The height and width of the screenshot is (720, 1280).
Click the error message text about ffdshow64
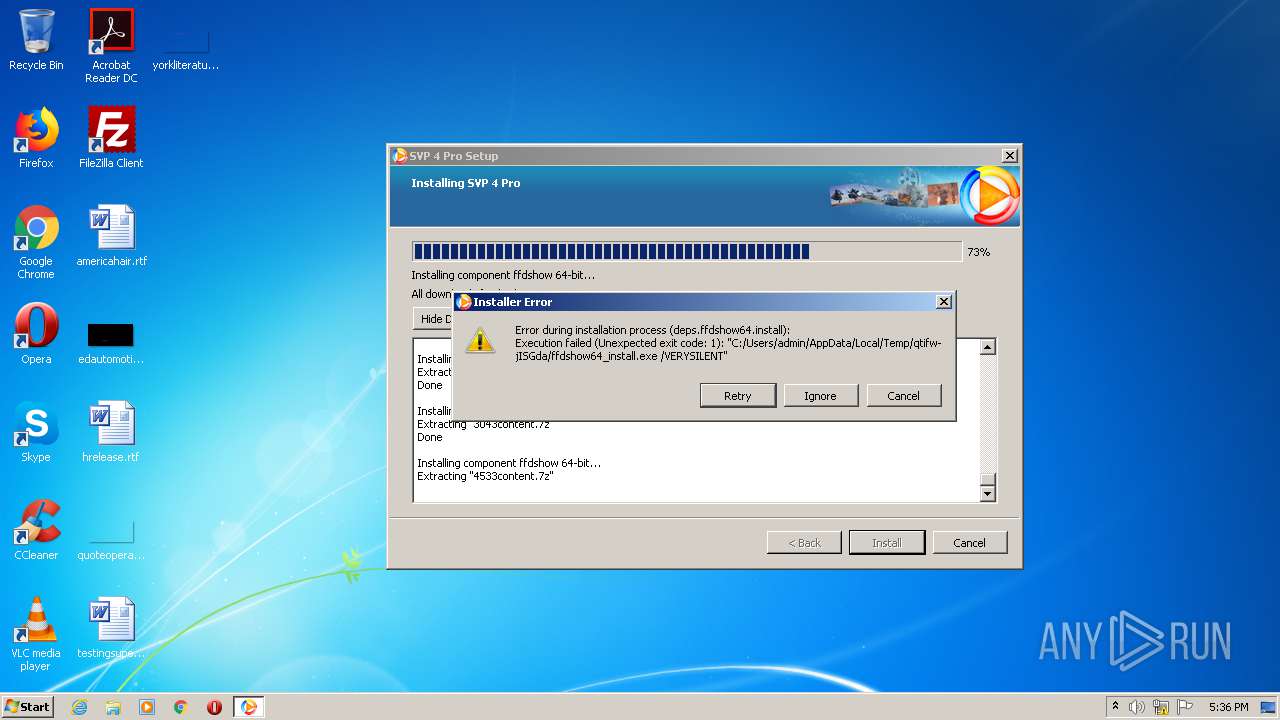[728, 343]
